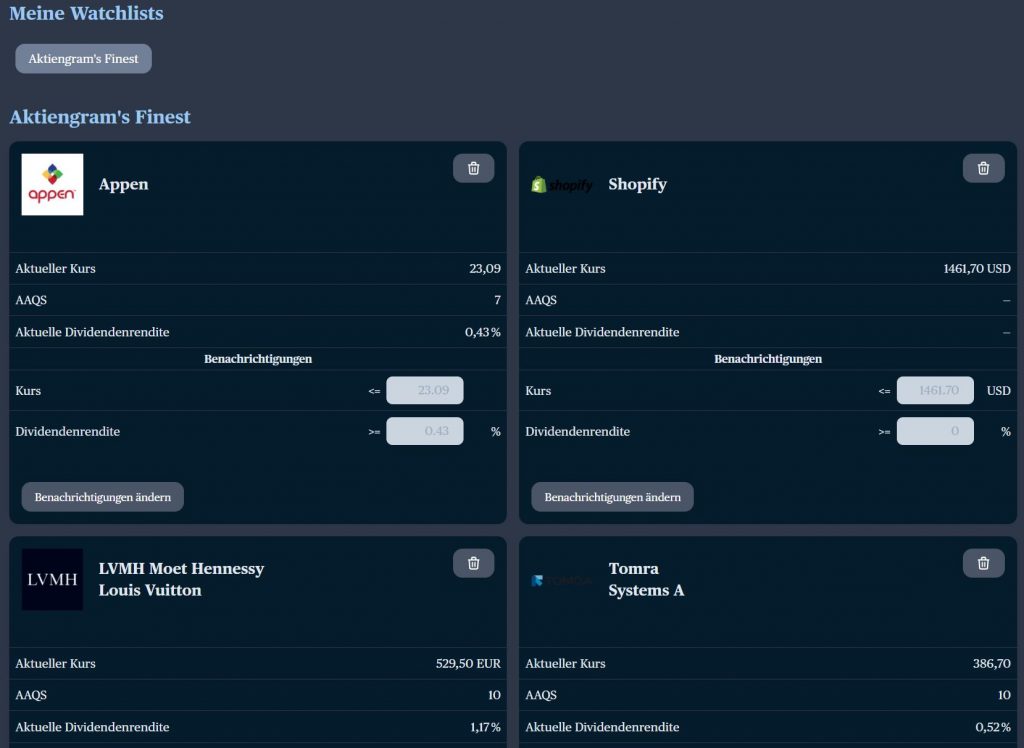Image resolution: width=1024 pixels, height=748 pixels.
Task: Click Tomra price 386,70
Action: pyautogui.click(x=992, y=664)
